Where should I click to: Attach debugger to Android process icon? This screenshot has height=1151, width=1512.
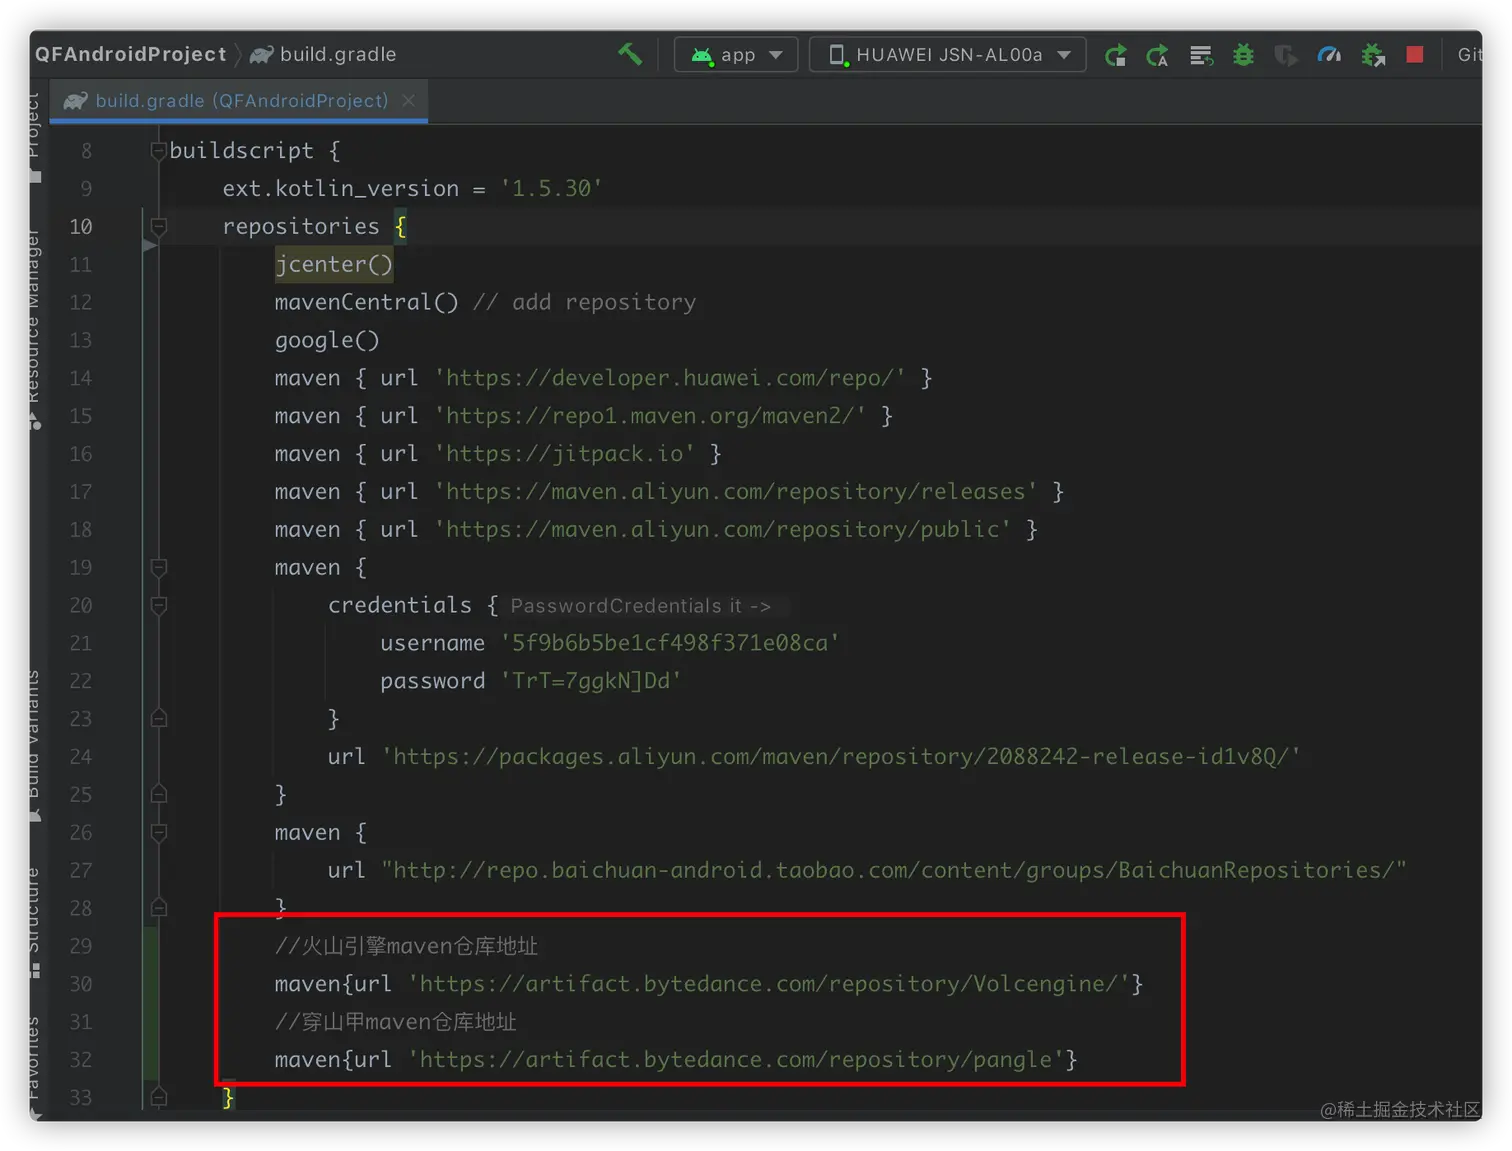click(1373, 55)
